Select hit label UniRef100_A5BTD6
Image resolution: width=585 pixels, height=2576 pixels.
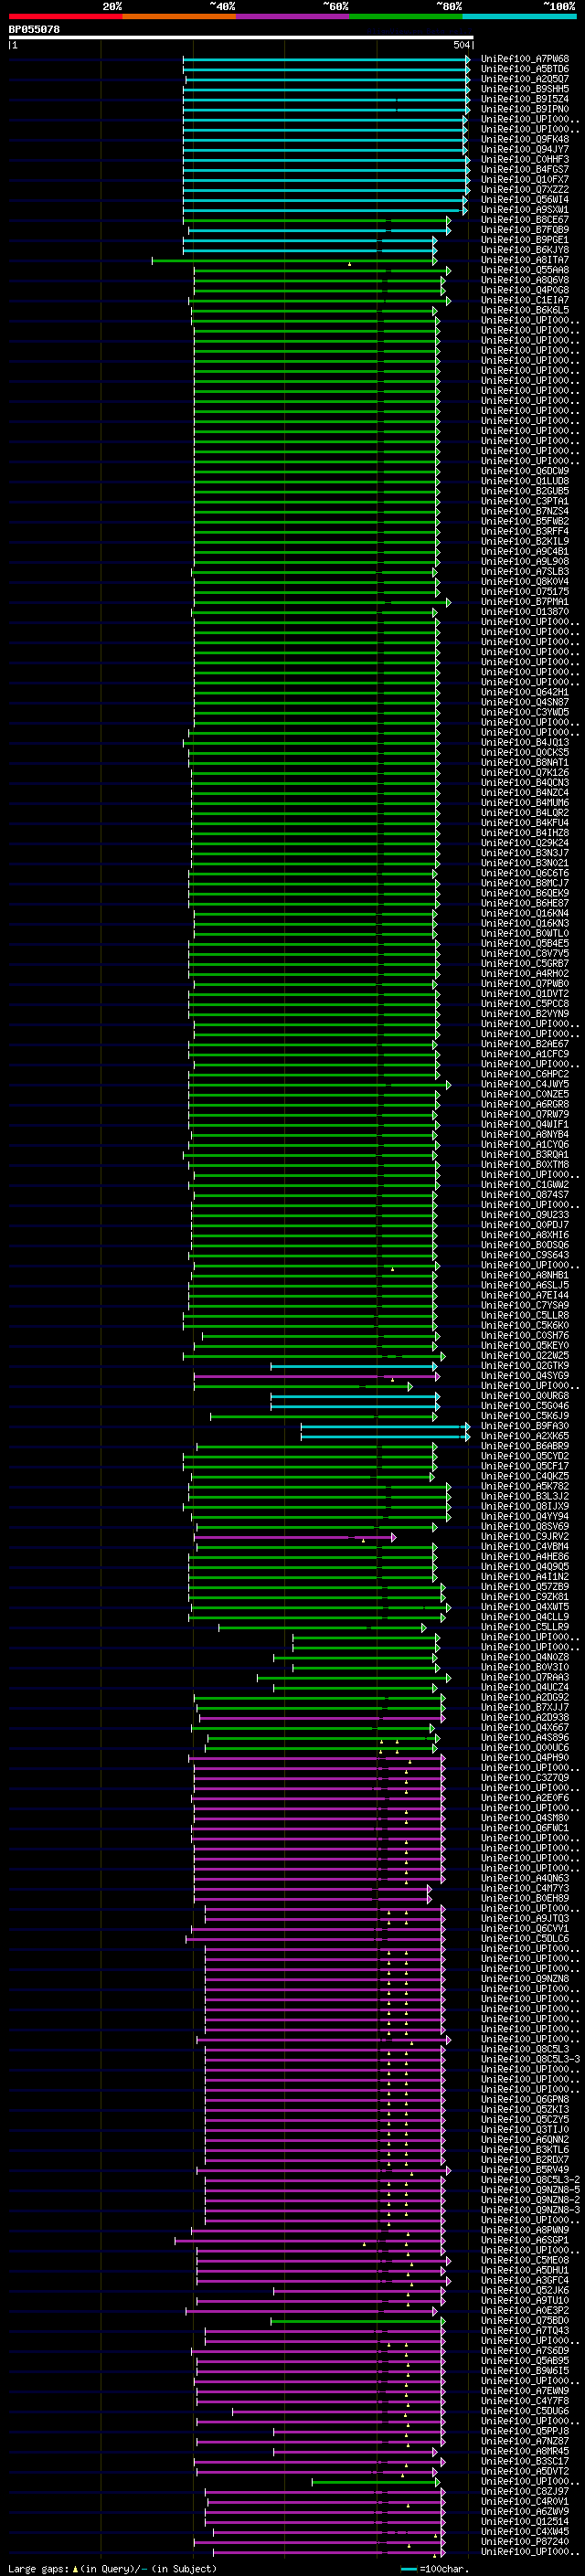point(525,69)
